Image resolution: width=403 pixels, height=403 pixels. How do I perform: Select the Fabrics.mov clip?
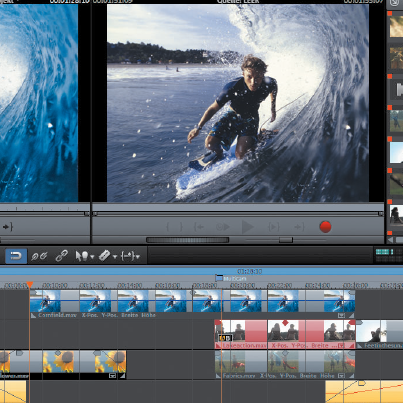pyautogui.click(x=285, y=364)
